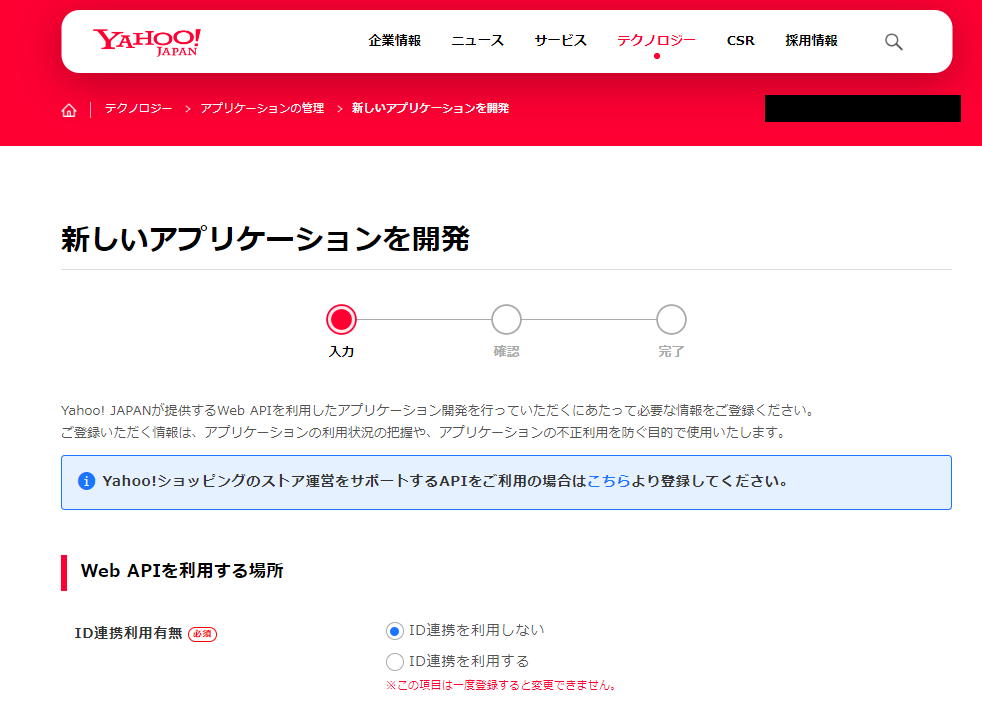
Task: Click the Yahoo! JAPAN logo
Action: (x=145, y=41)
